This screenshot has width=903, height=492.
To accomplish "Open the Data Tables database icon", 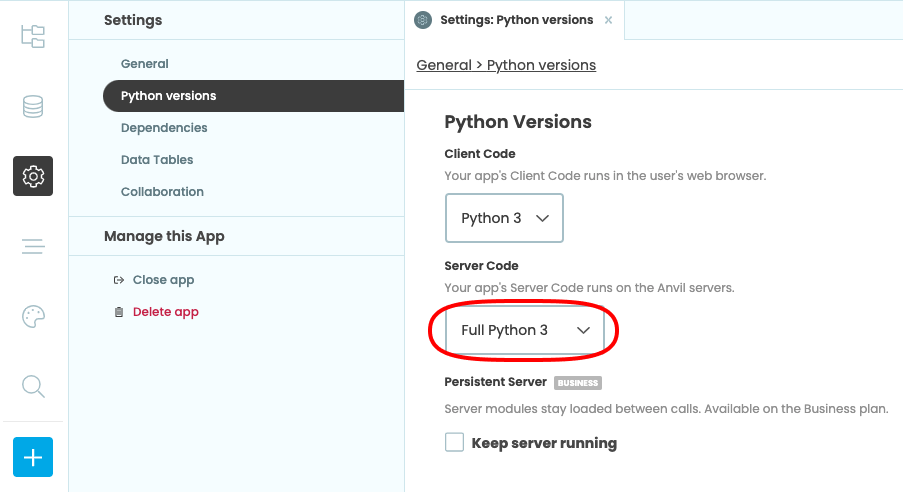I will (x=33, y=107).
